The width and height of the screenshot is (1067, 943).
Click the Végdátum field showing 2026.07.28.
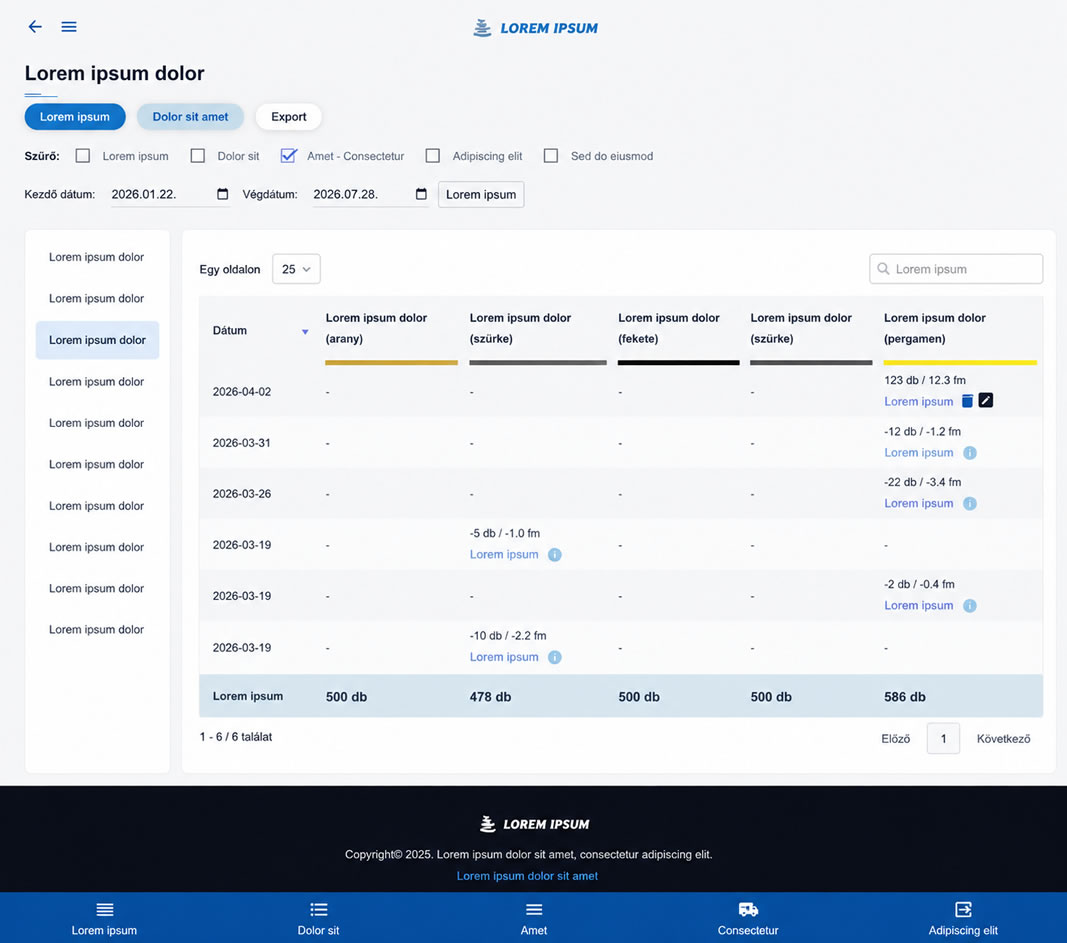pyautogui.click(x=370, y=195)
